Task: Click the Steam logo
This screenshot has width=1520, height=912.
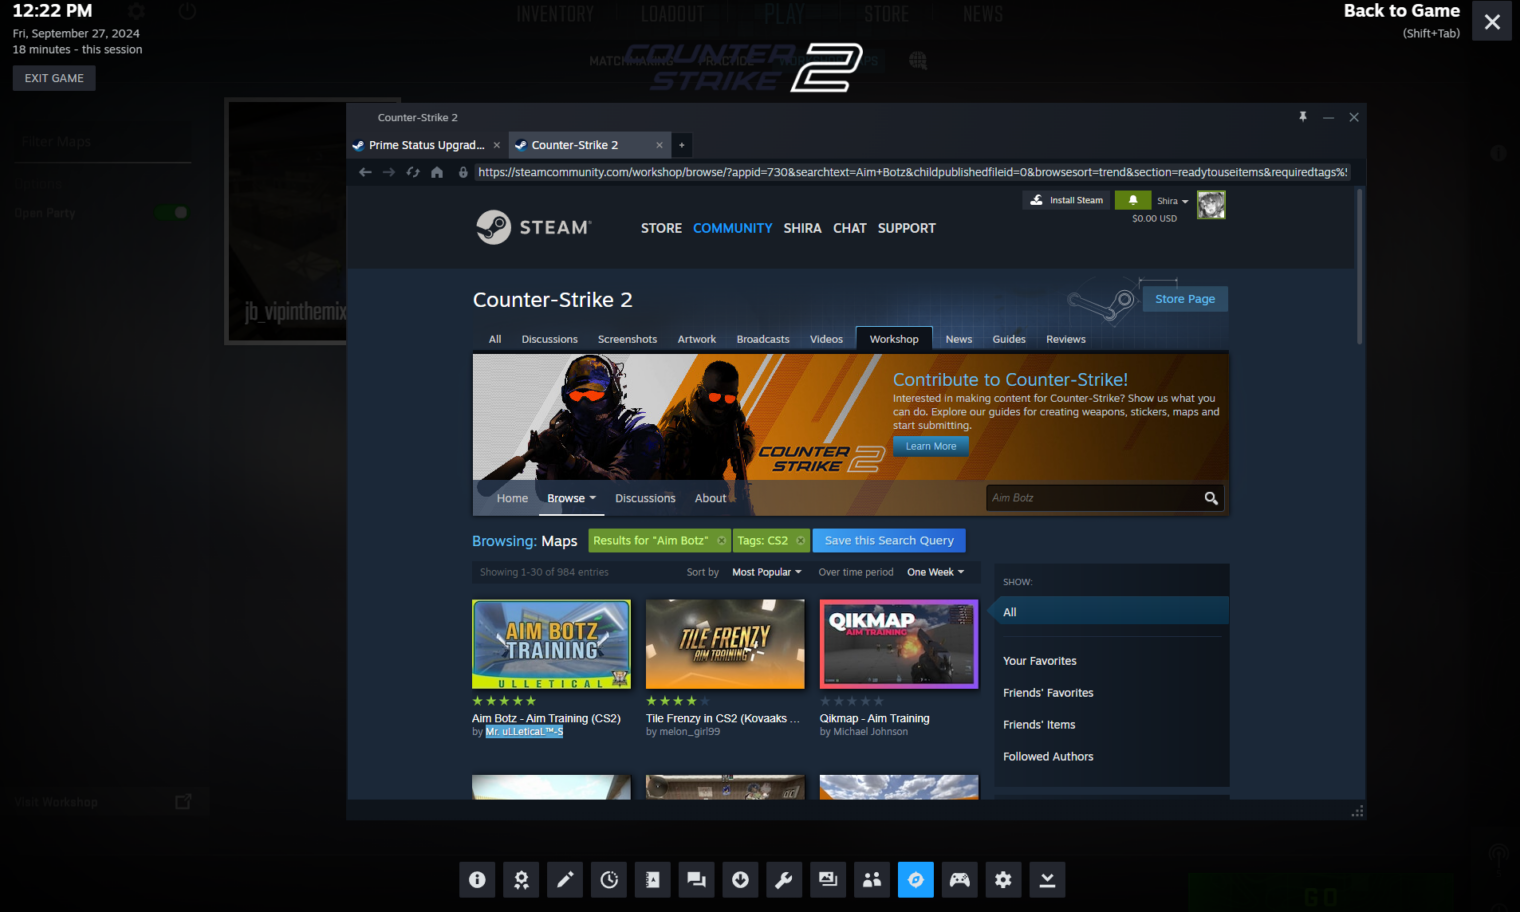Action: pos(533,228)
